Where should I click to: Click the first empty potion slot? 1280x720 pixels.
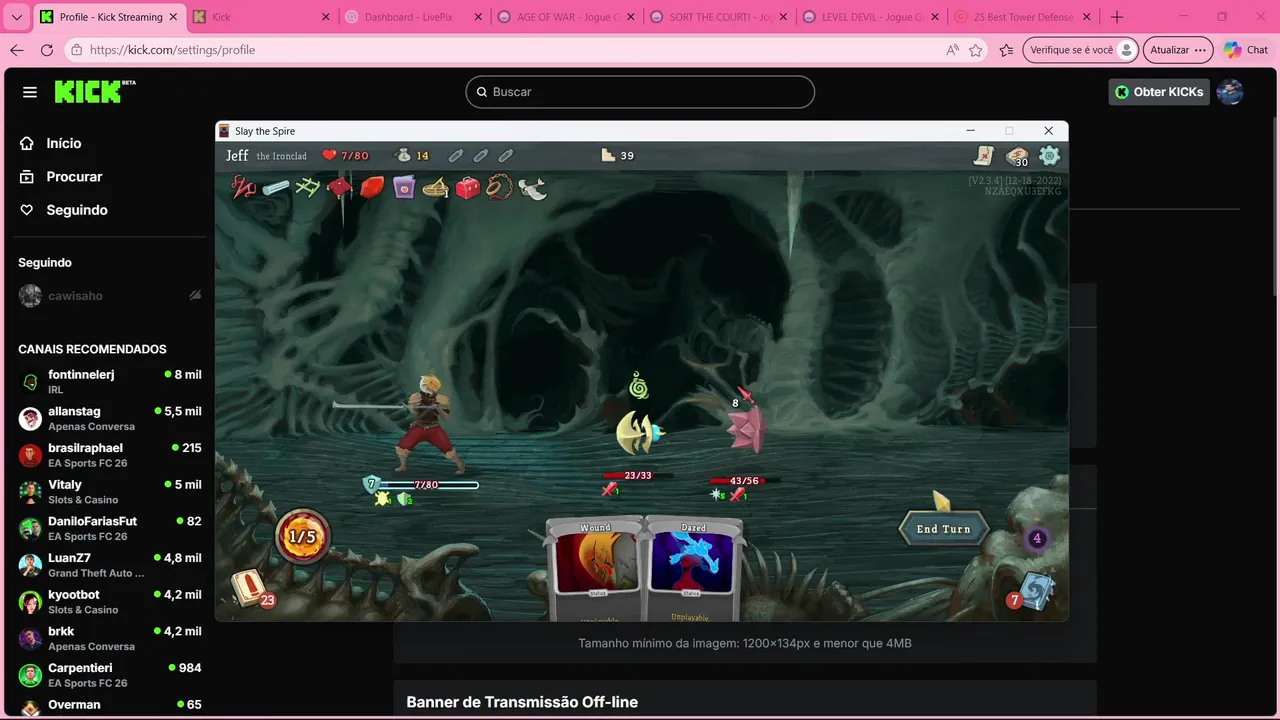point(455,155)
